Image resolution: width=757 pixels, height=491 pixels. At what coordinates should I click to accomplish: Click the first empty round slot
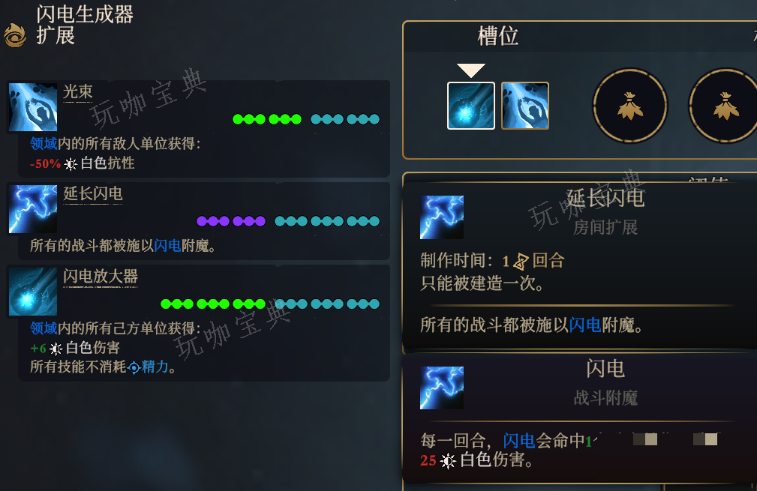coord(630,106)
